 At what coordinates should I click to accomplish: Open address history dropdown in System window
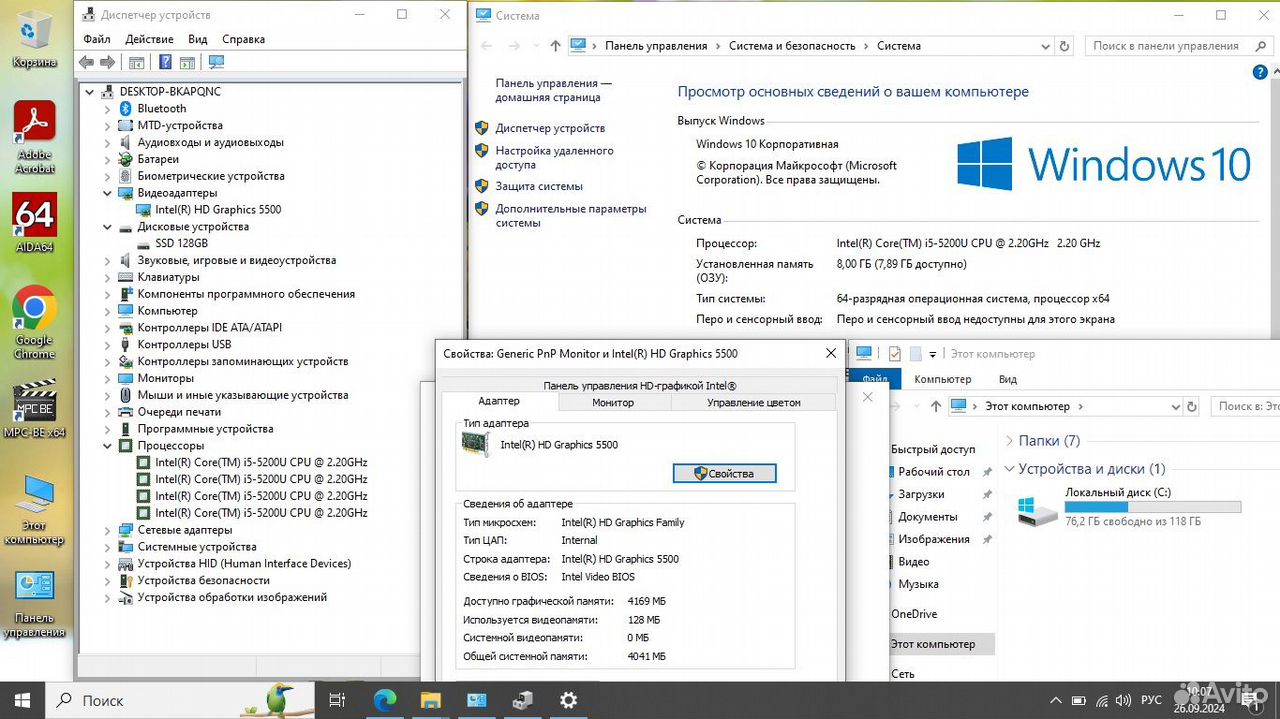[x=1045, y=46]
